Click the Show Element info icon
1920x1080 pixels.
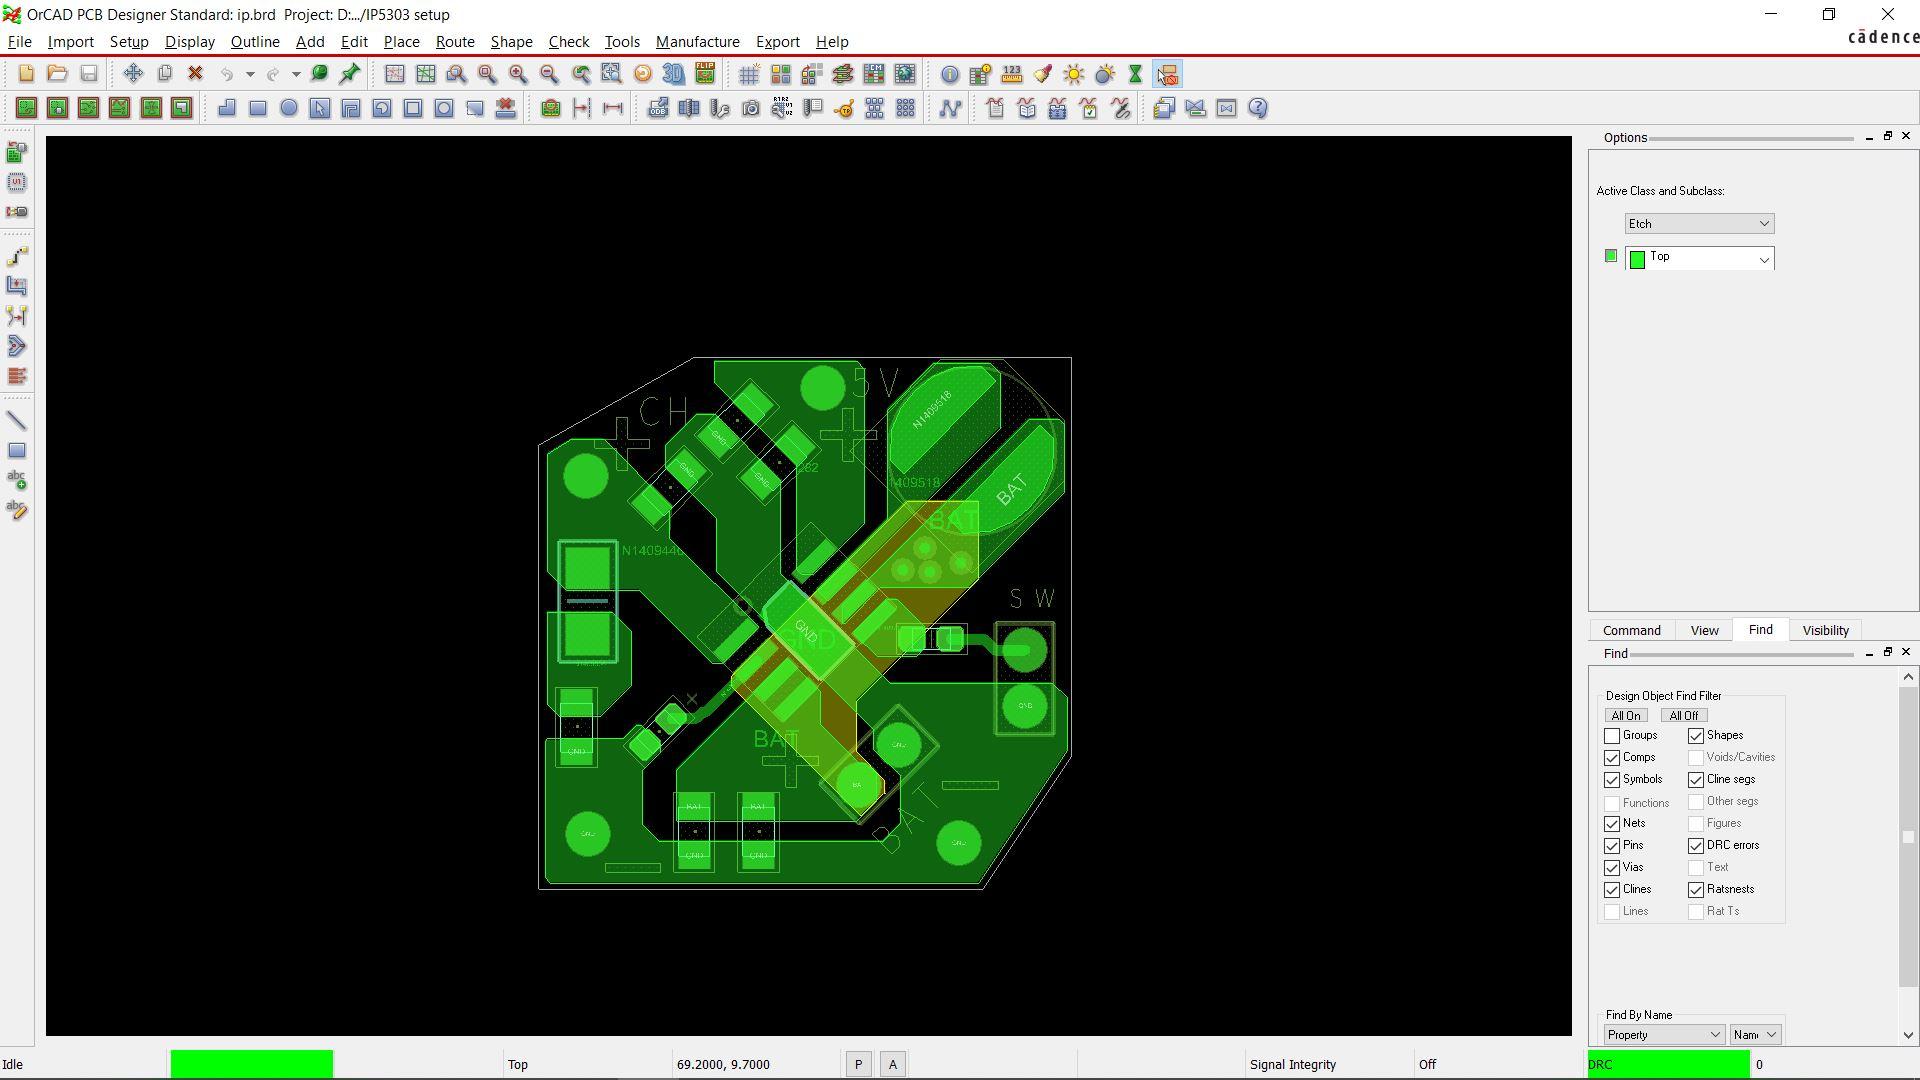click(x=949, y=75)
